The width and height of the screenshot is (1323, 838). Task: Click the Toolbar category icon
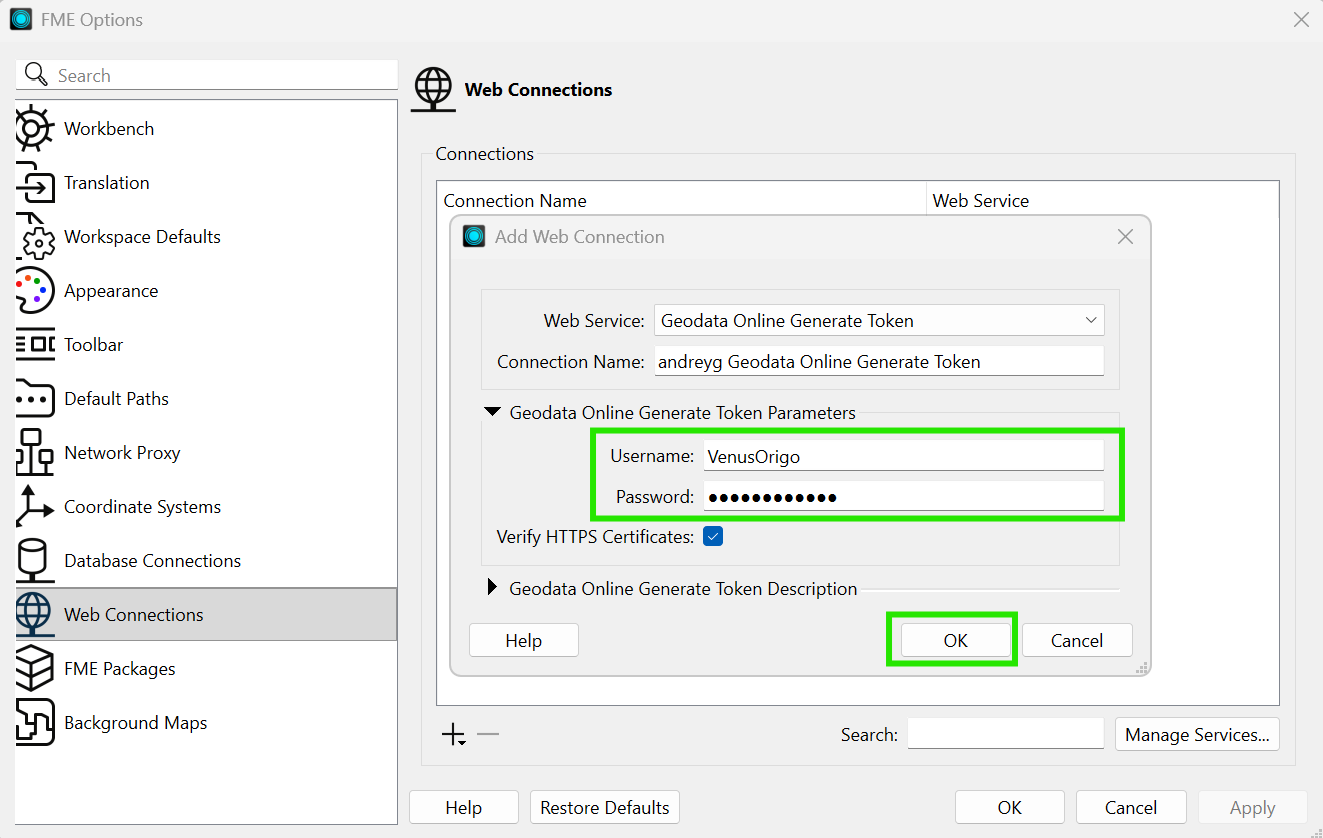(x=34, y=344)
